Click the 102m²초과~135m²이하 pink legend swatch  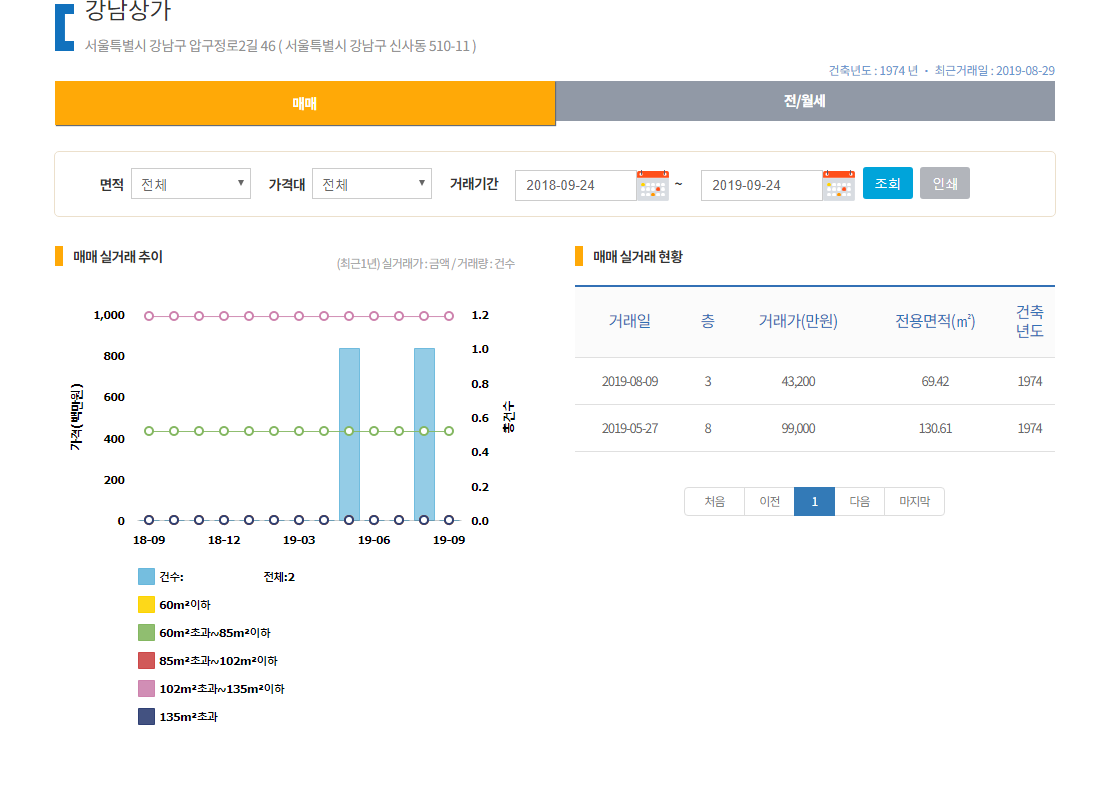coord(146,688)
